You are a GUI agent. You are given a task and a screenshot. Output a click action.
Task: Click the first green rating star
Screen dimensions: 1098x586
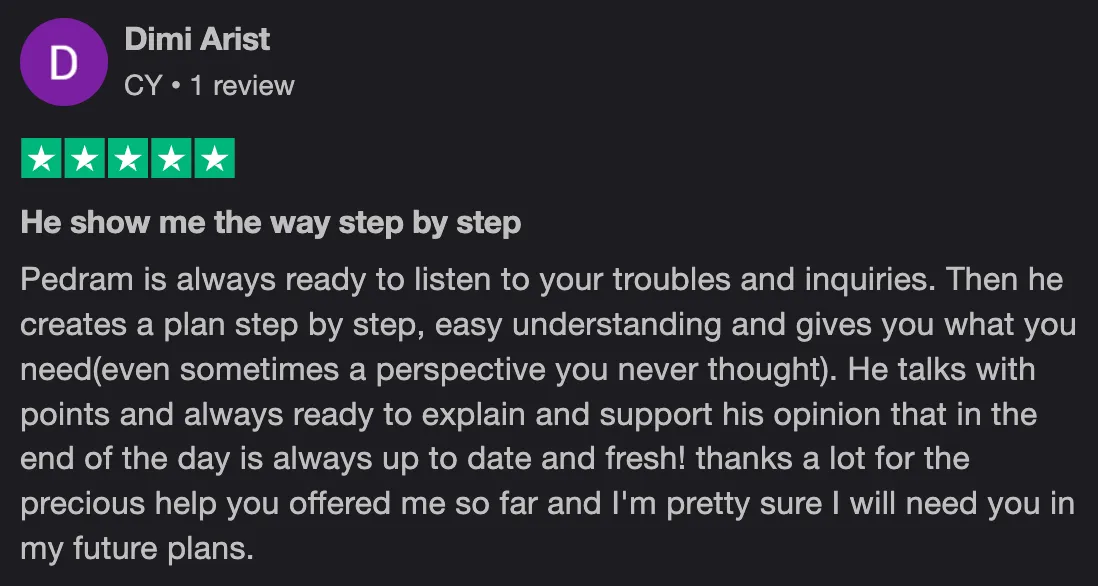click(41, 158)
